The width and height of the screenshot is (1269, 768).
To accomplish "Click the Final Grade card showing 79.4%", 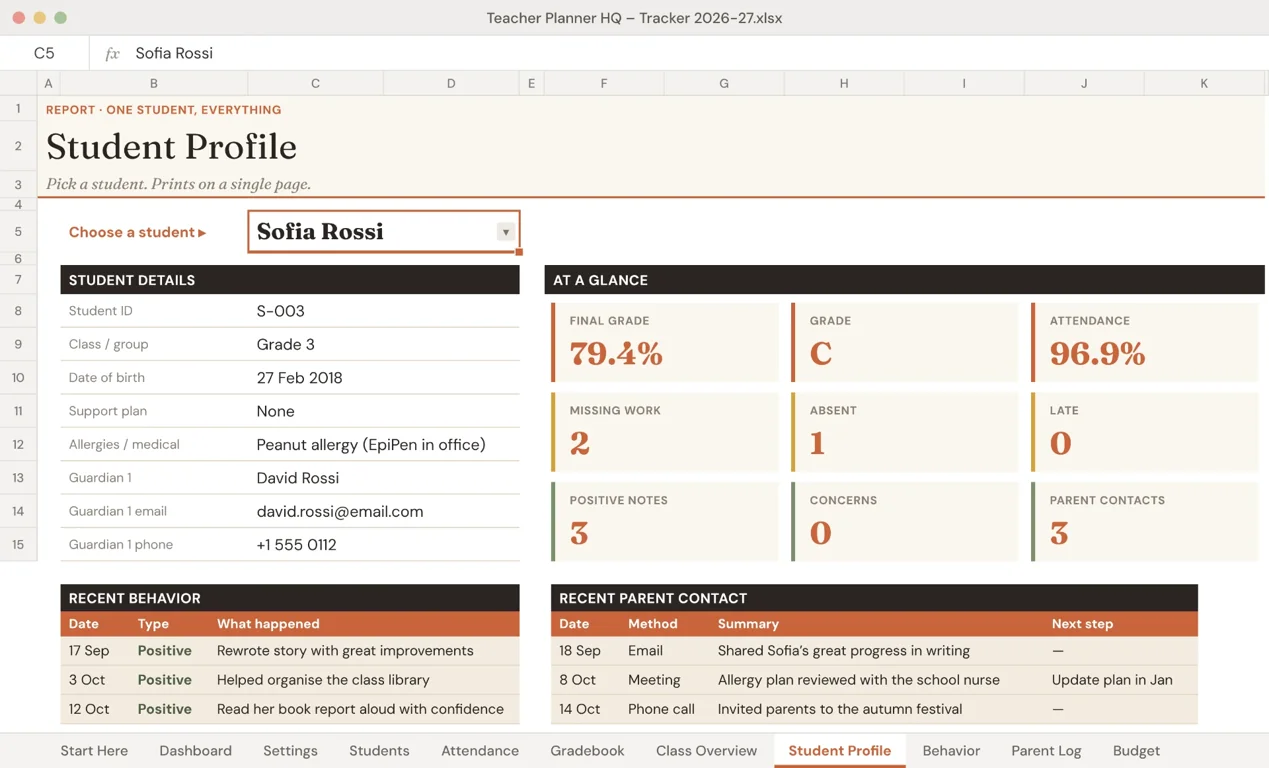I will [x=665, y=342].
